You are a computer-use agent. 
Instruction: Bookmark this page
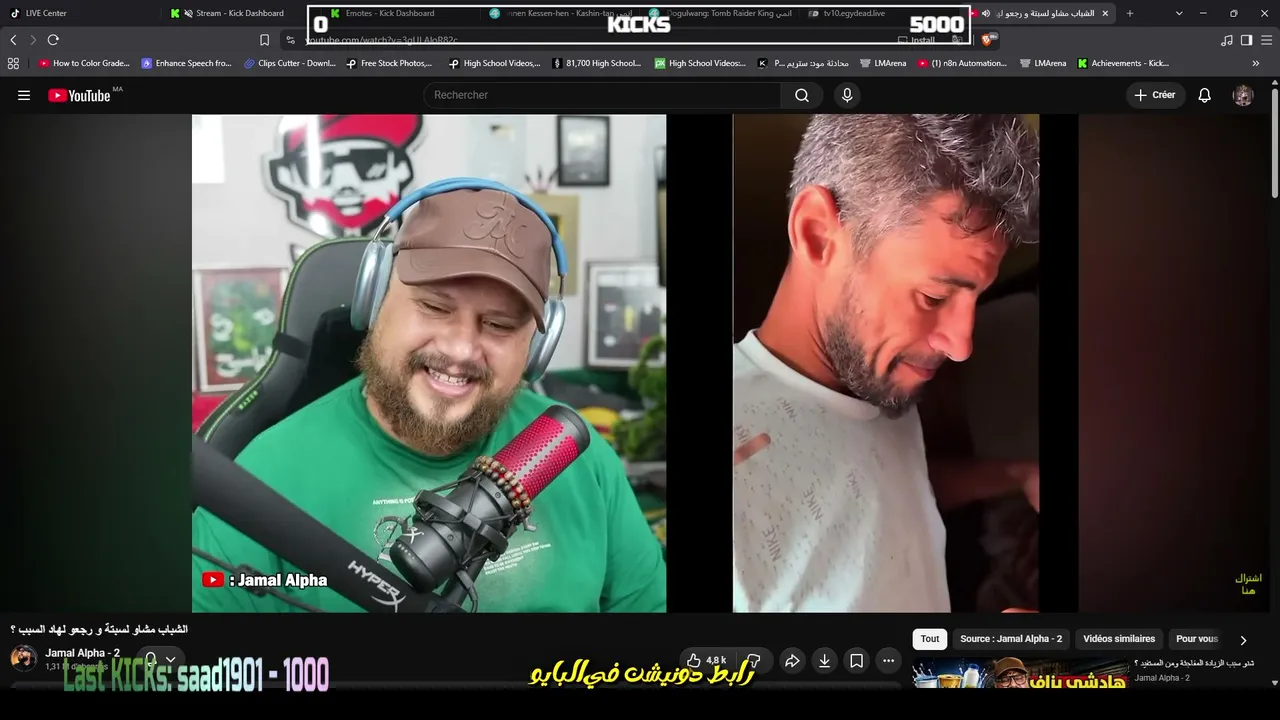point(264,40)
